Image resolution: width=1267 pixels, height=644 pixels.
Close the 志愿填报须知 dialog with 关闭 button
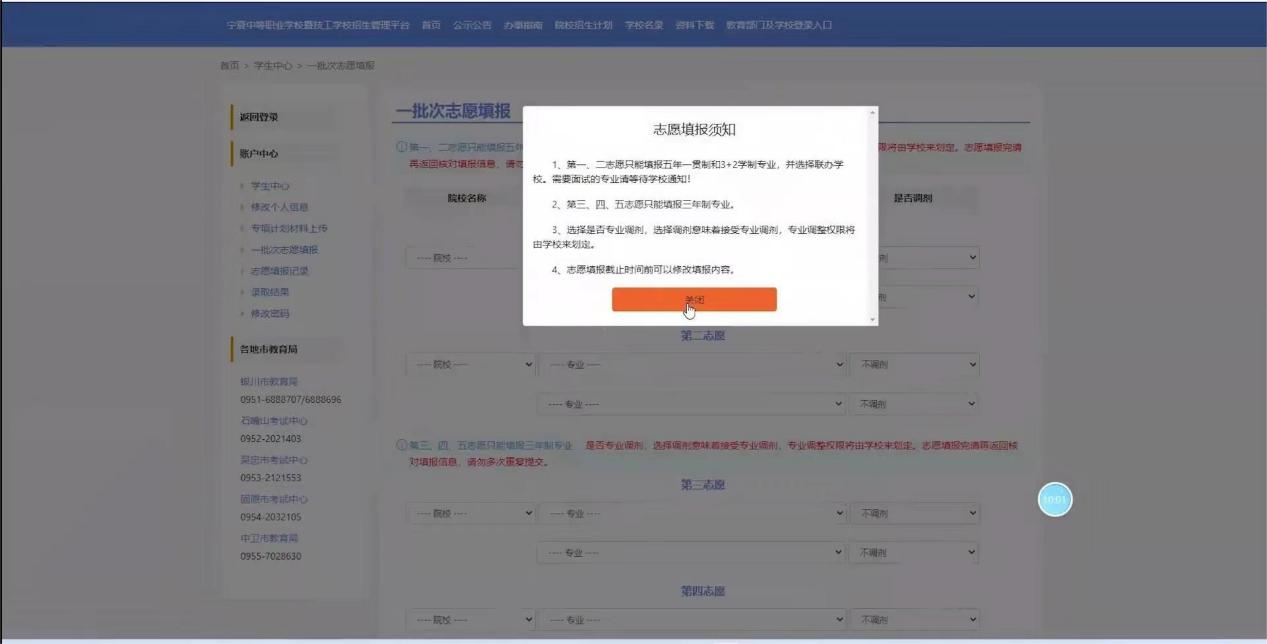pos(694,300)
